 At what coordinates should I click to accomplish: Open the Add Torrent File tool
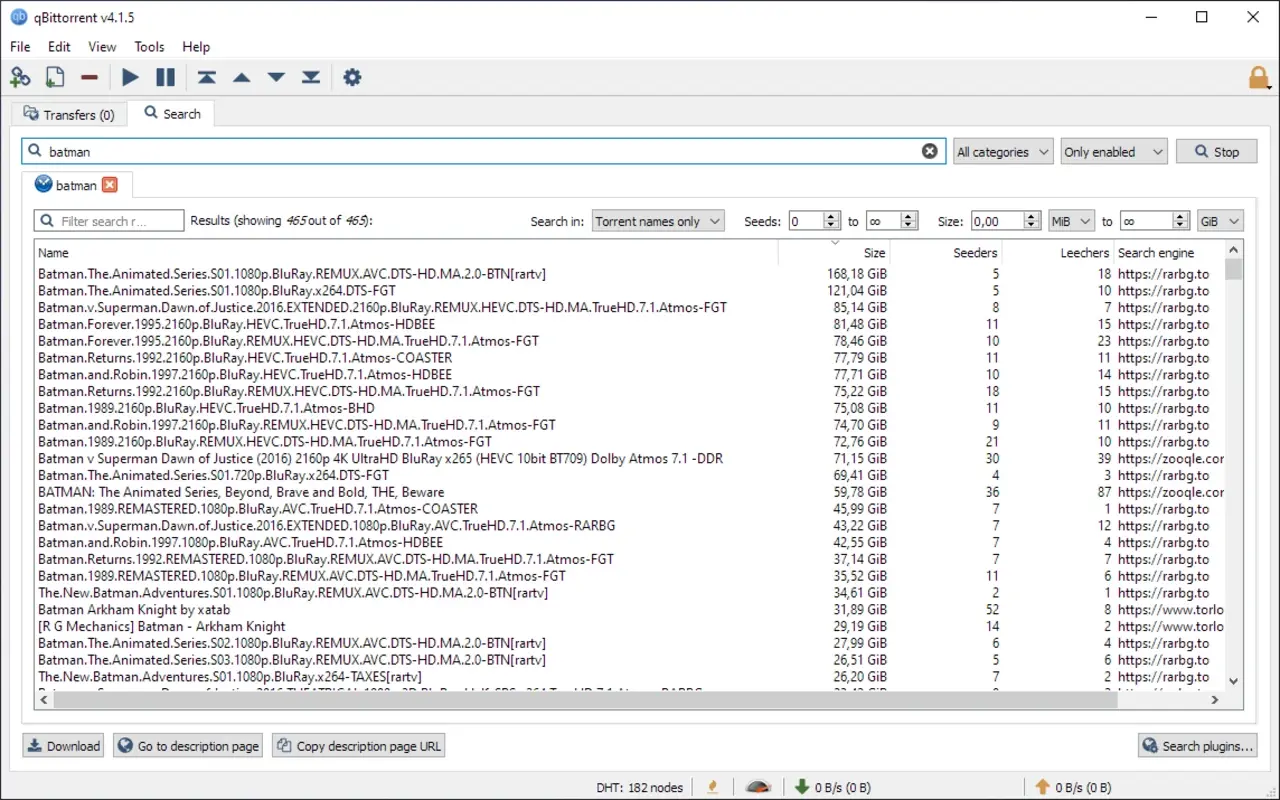coord(55,77)
